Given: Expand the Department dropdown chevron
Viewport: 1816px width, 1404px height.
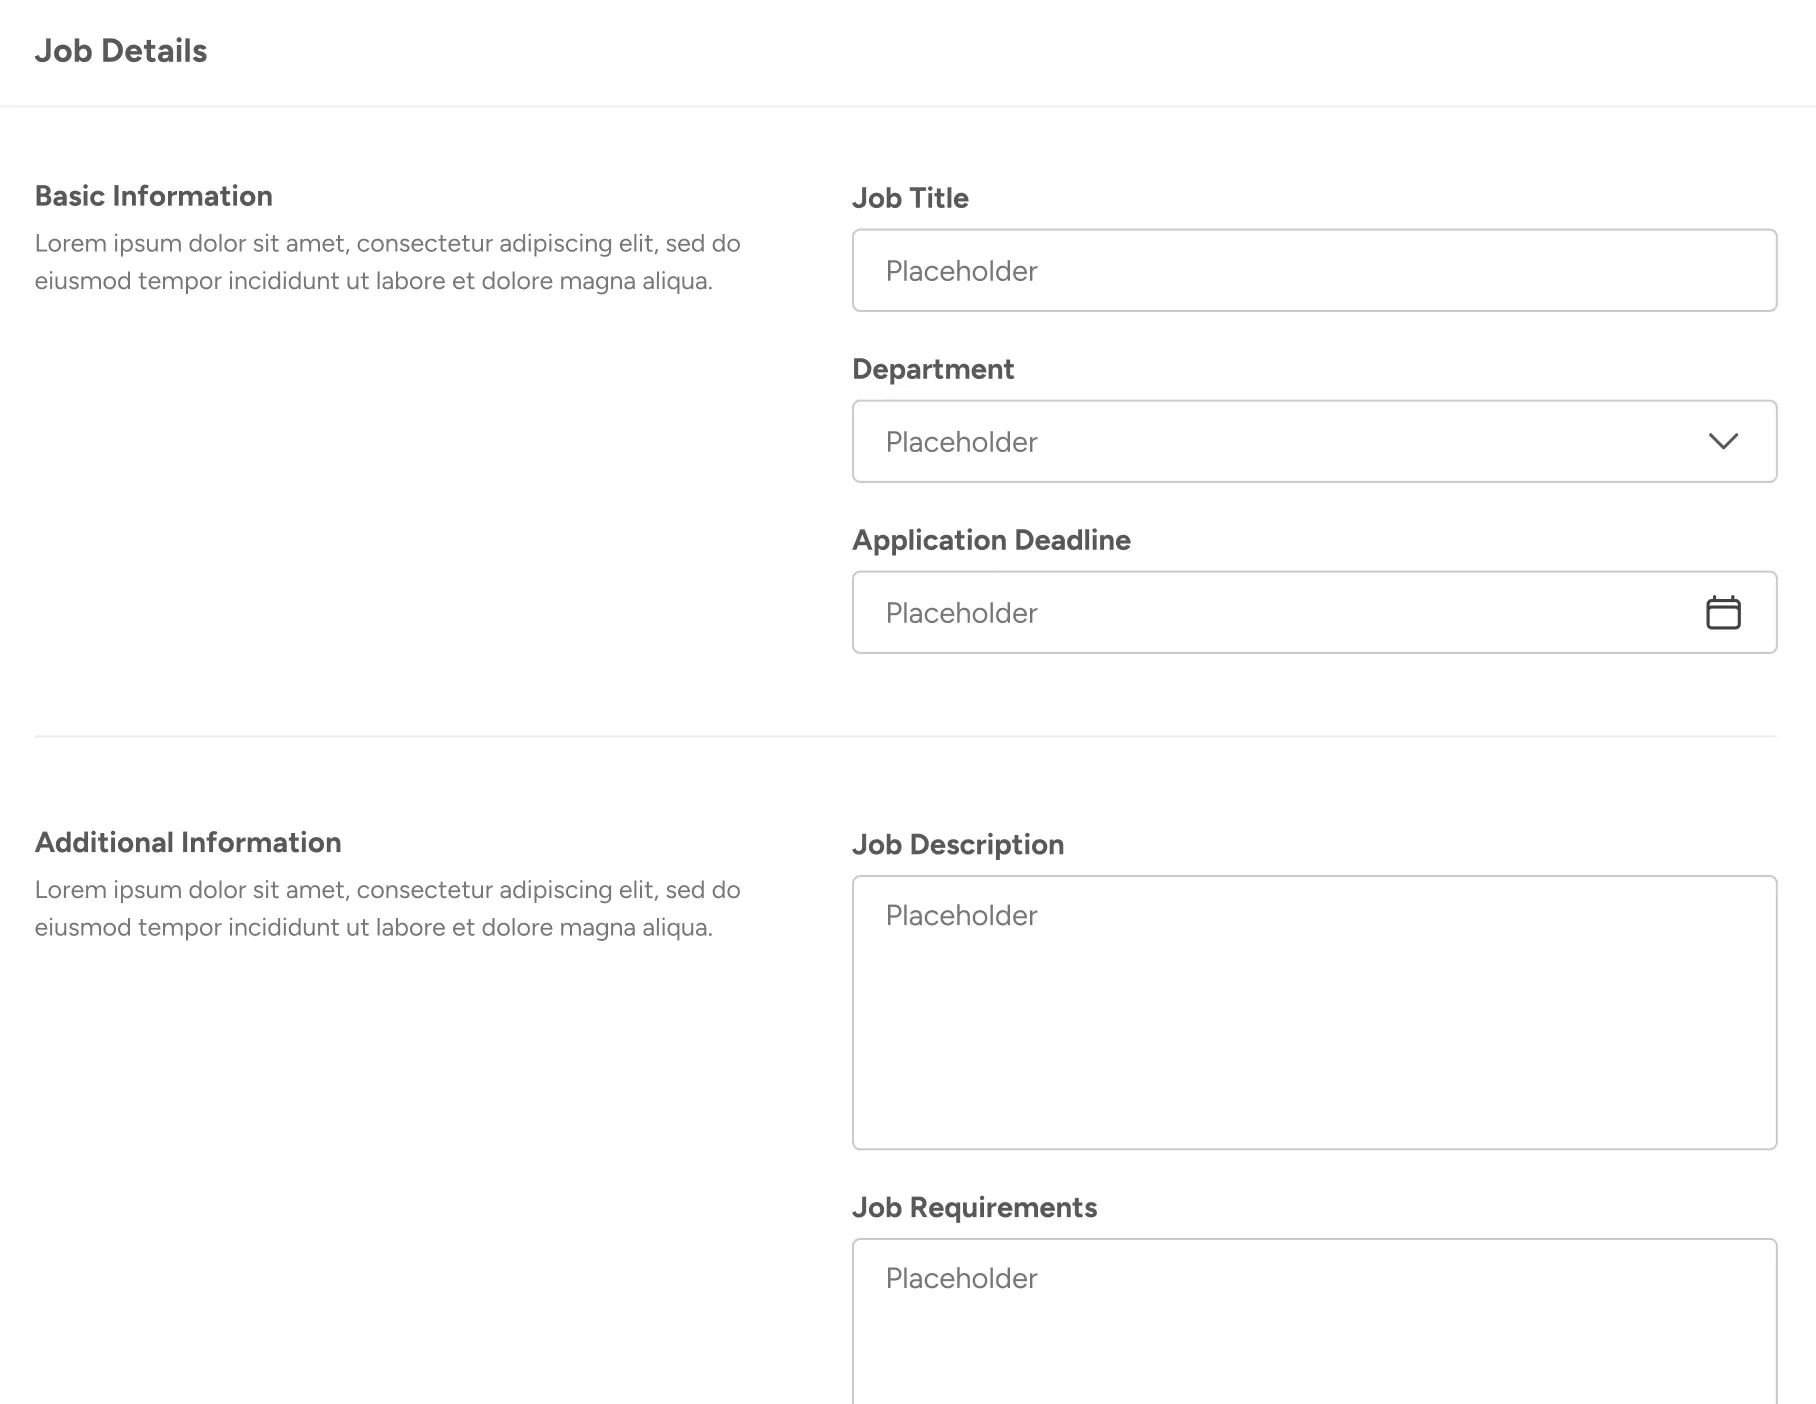Looking at the screenshot, I should (x=1723, y=441).
